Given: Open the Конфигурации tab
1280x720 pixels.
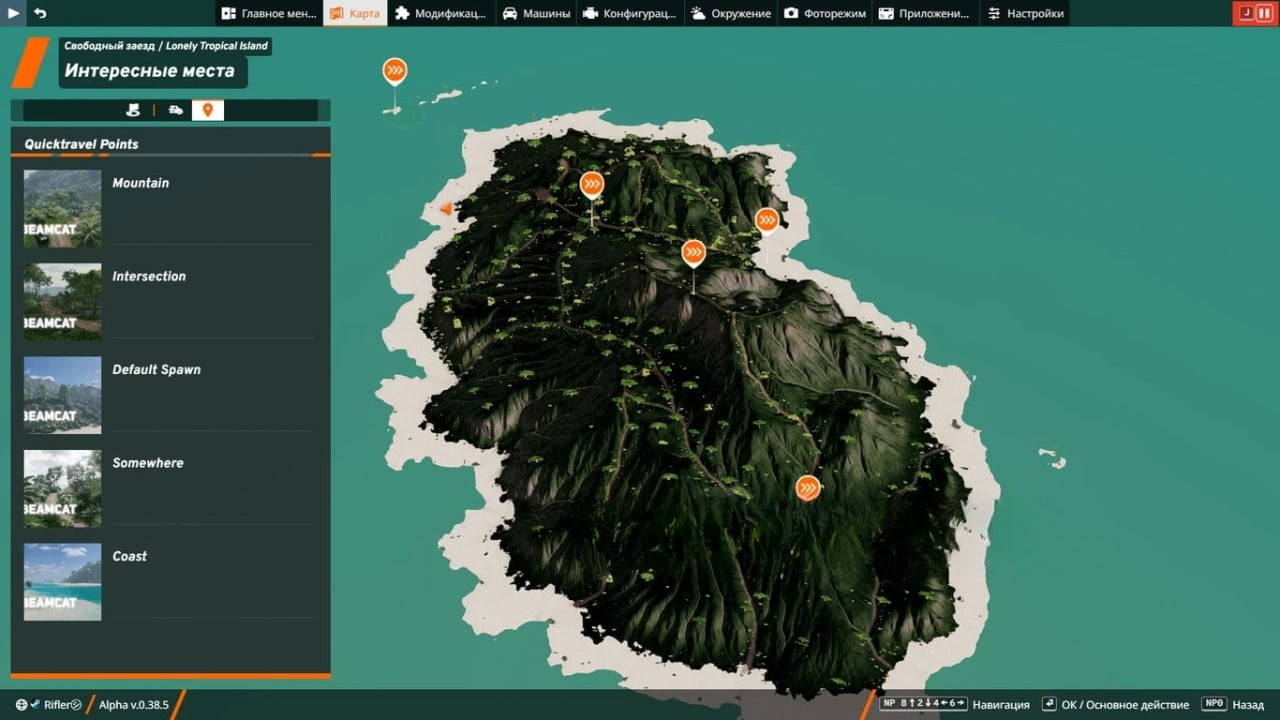Looking at the screenshot, I should [631, 13].
